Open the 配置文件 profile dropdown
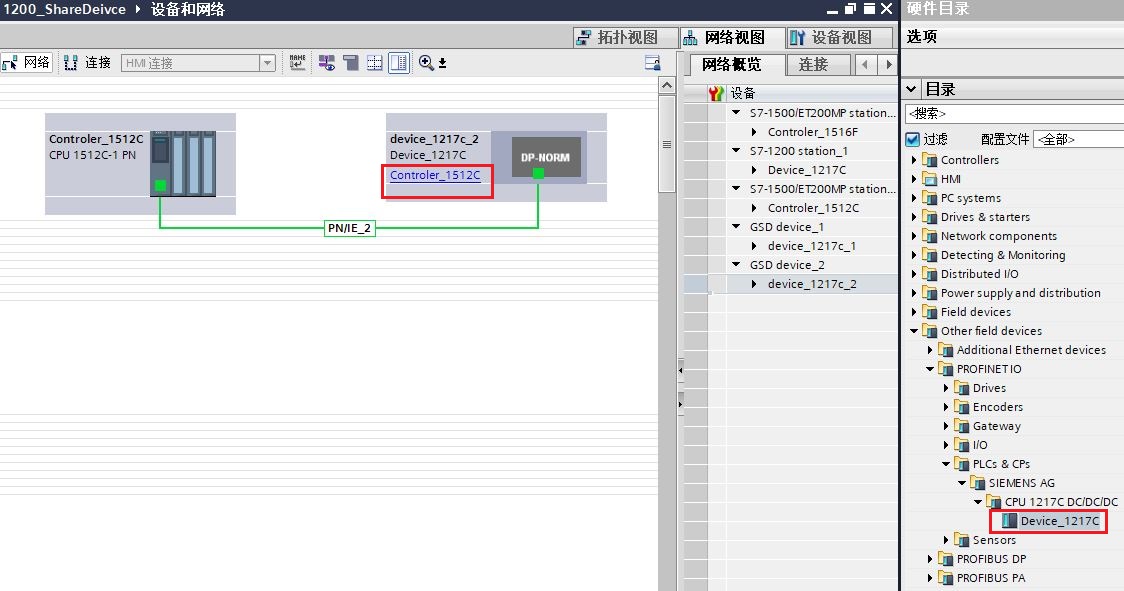 tap(1078, 139)
